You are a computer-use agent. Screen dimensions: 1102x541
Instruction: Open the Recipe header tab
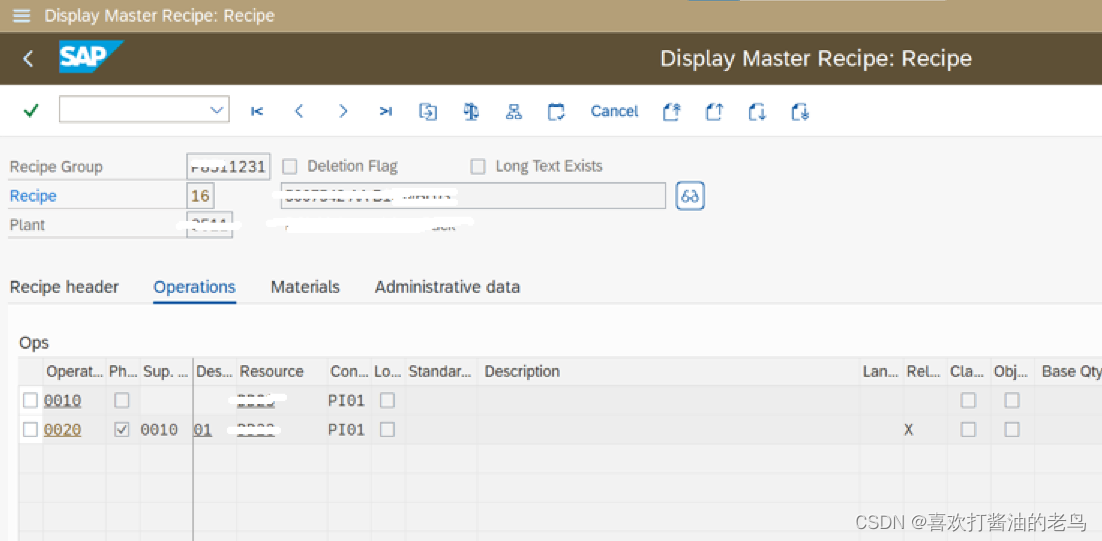[64, 287]
